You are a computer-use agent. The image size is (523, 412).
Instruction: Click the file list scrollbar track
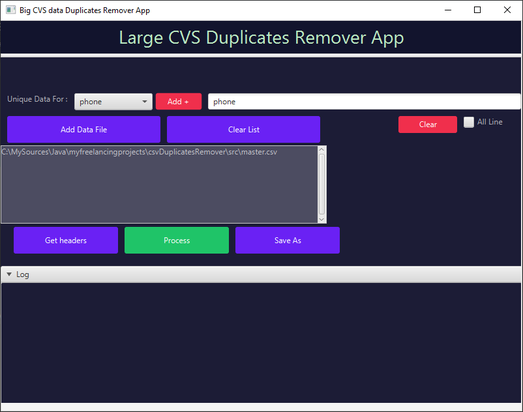click(322, 184)
